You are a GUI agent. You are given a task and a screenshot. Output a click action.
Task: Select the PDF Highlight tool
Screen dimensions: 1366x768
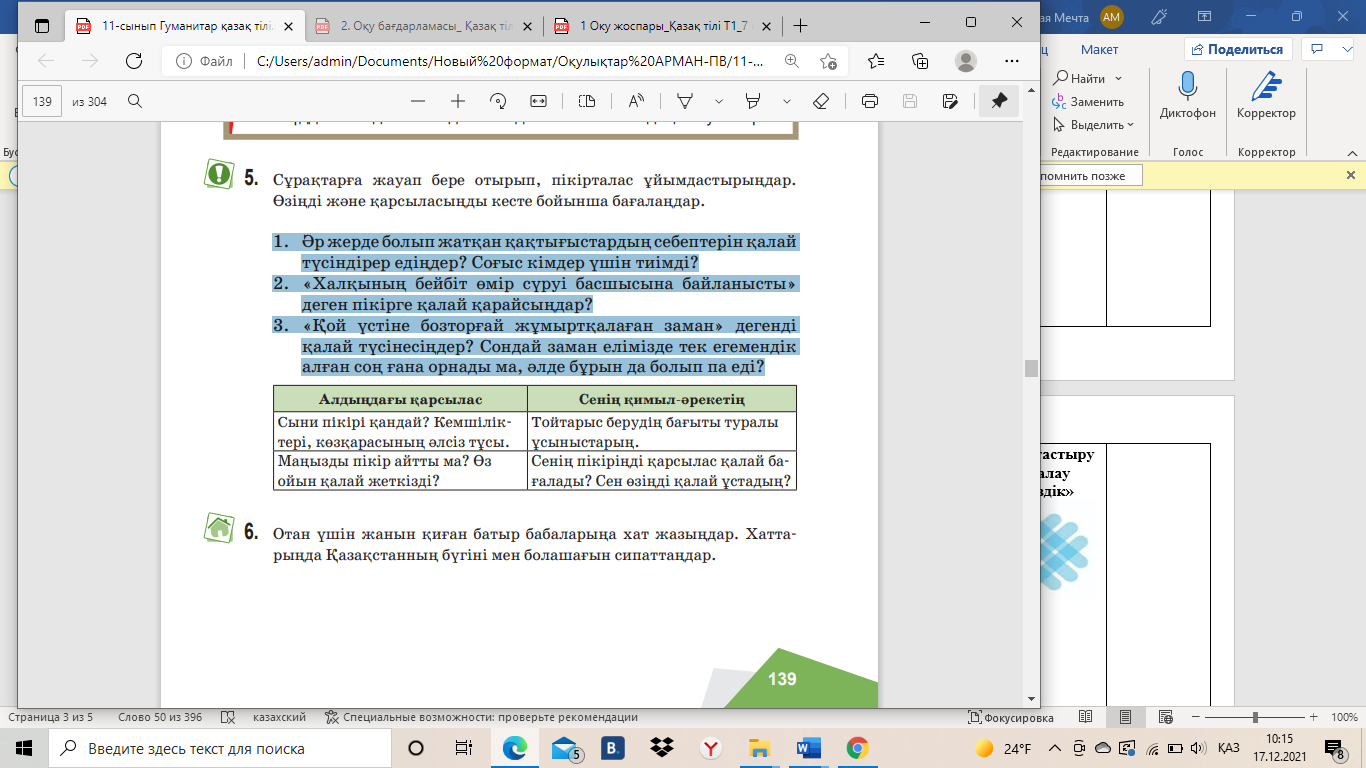pyautogui.click(x=754, y=101)
